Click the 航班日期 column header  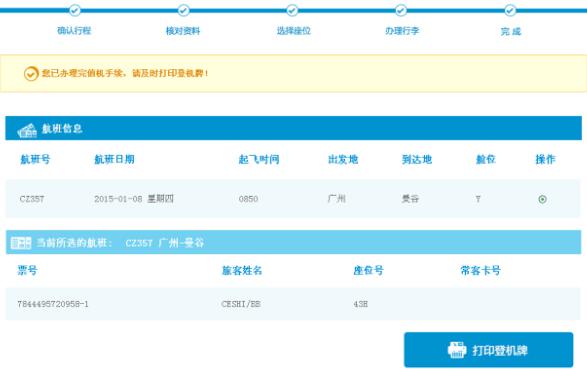pyautogui.click(x=115, y=159)
